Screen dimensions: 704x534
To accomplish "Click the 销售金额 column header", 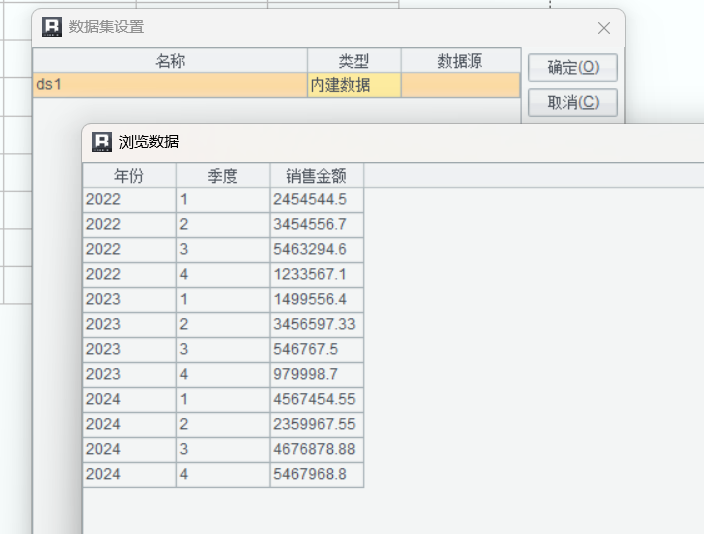I will [x=316, y=176].
